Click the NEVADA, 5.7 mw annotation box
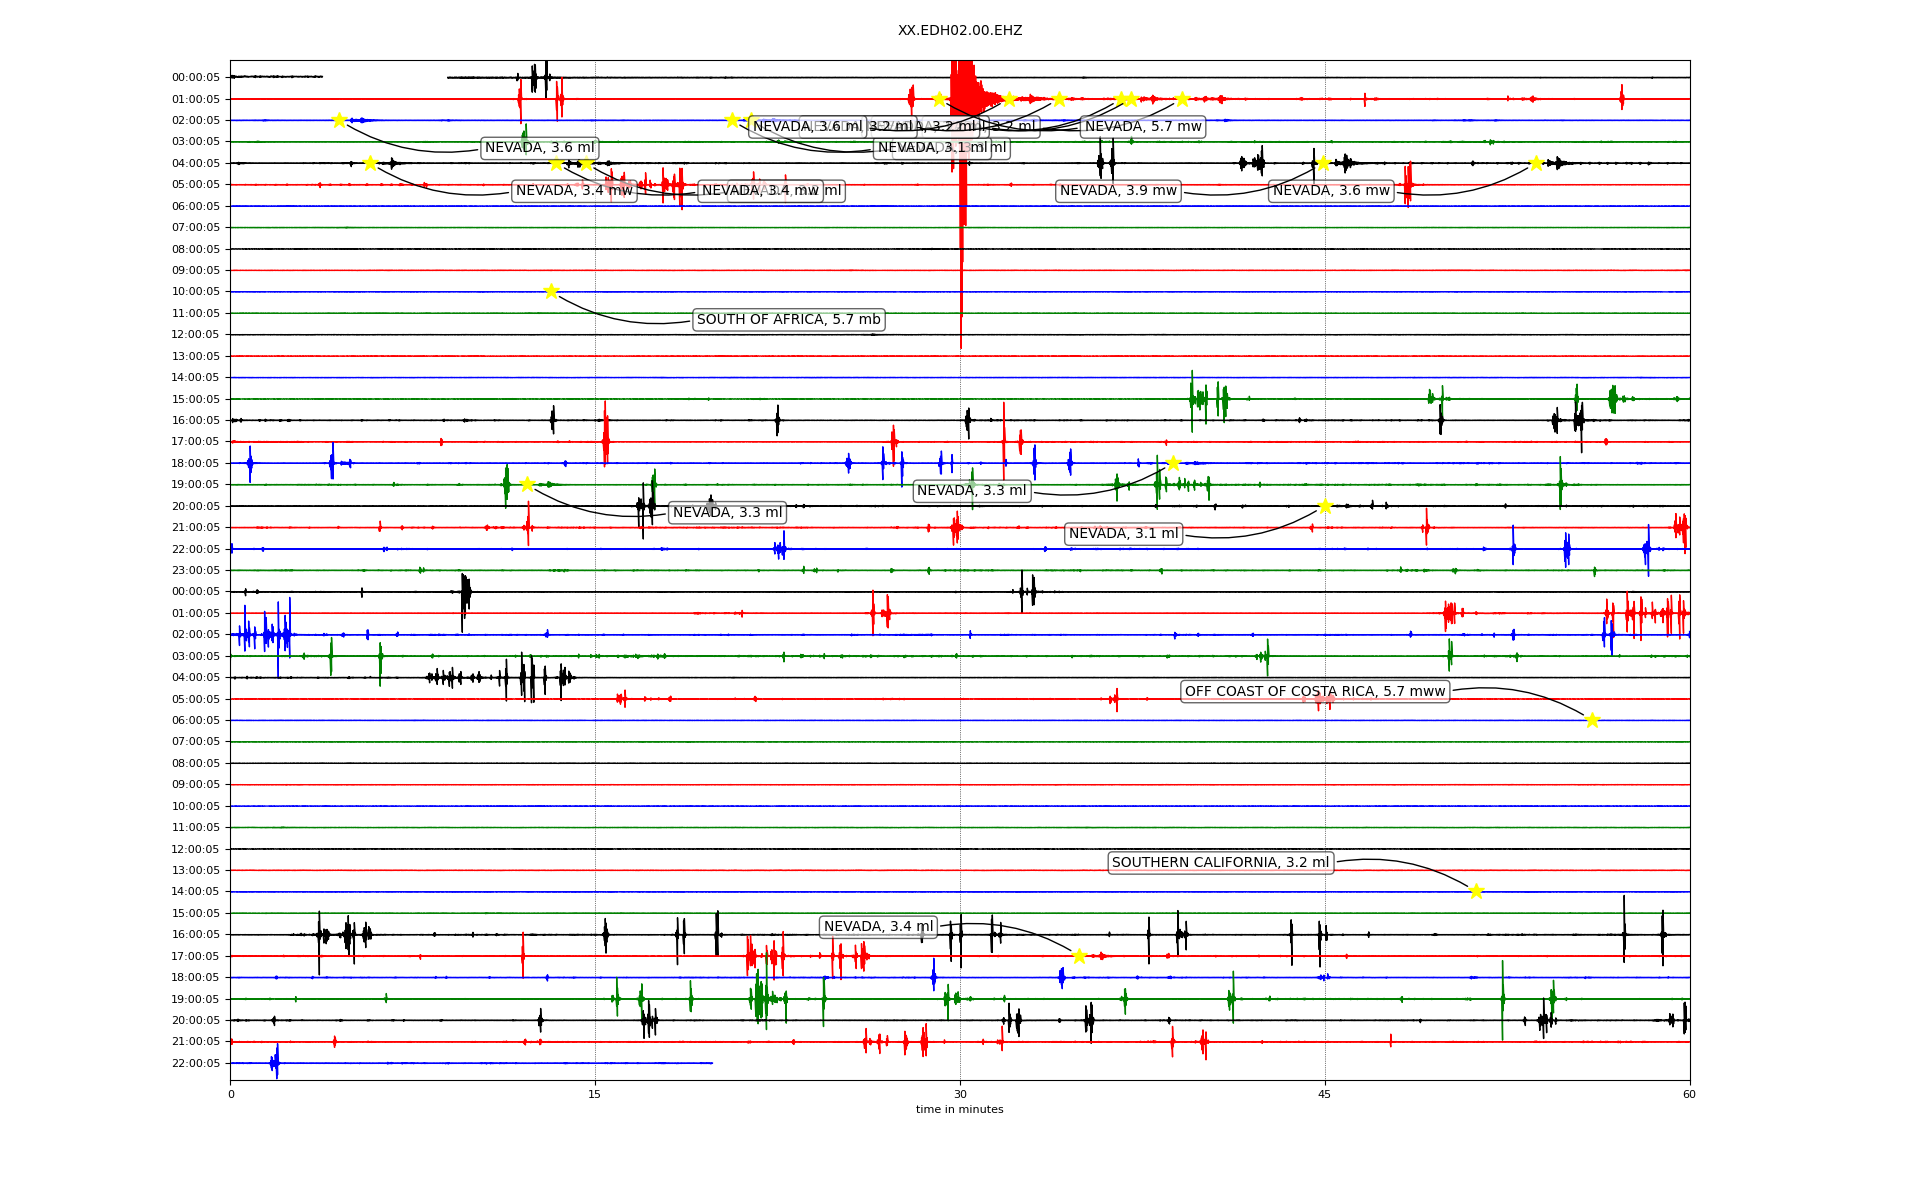This screenshot has width=1920, height=1200. (x=1143, y=126)
